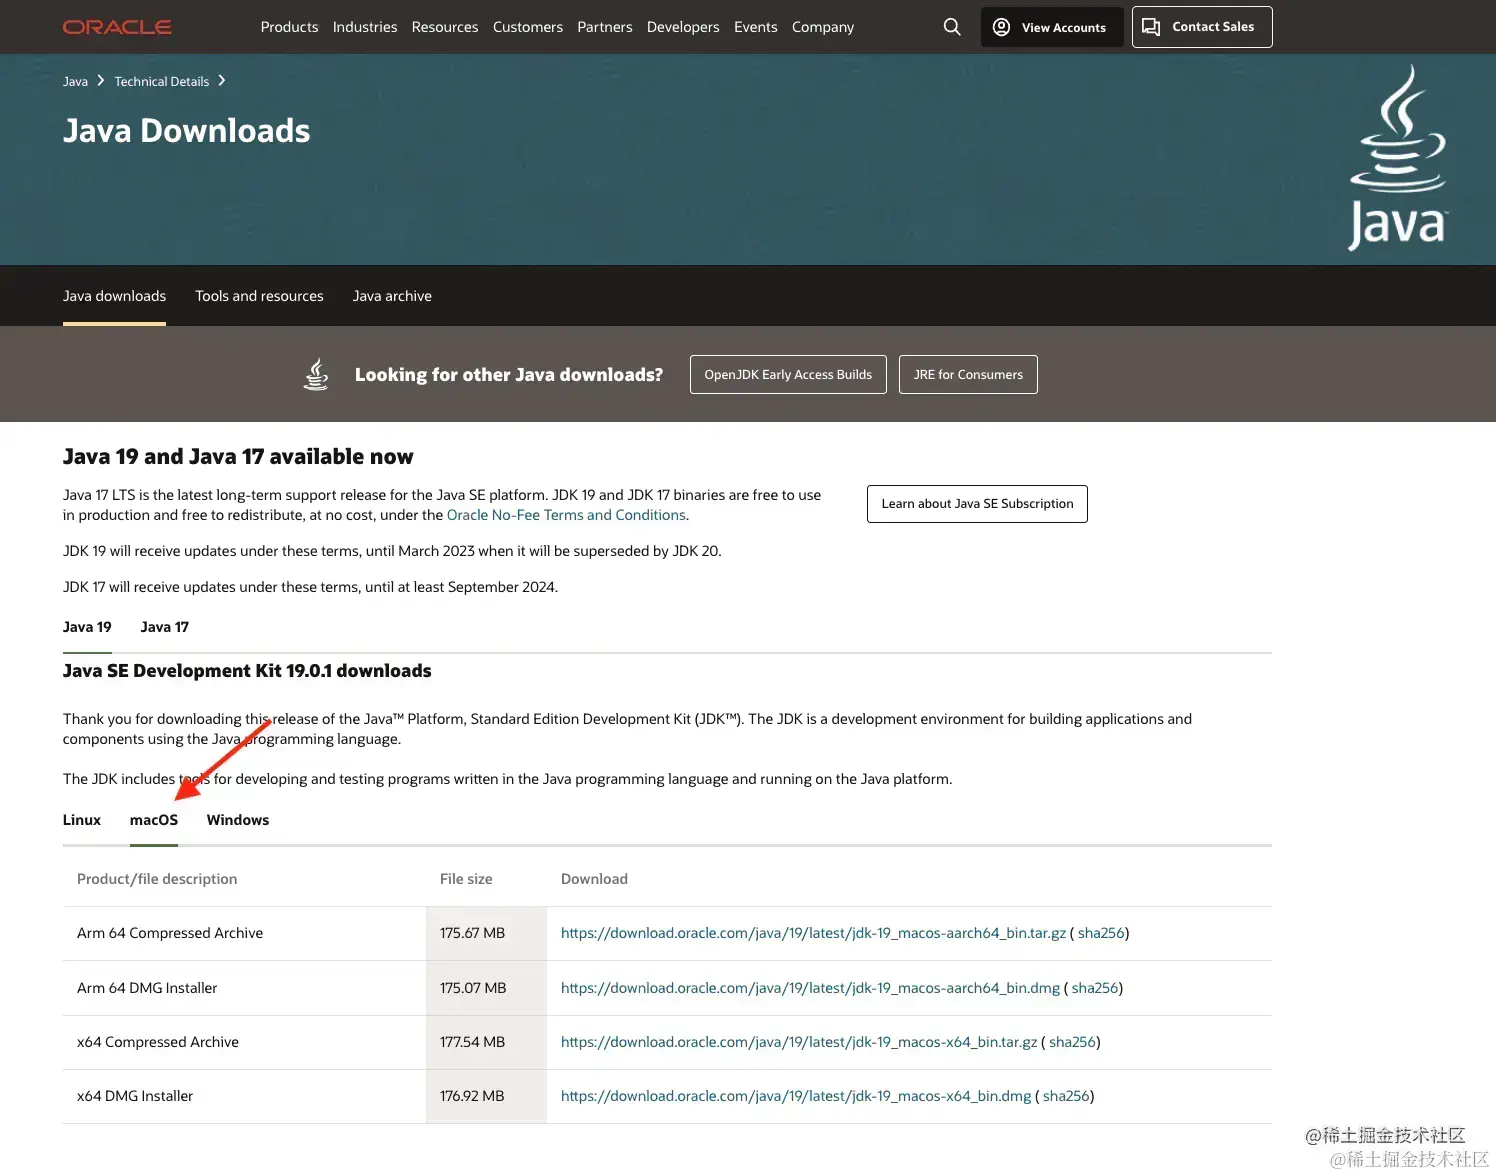Click the Java logo in the banner

(x=1397, y=158)
